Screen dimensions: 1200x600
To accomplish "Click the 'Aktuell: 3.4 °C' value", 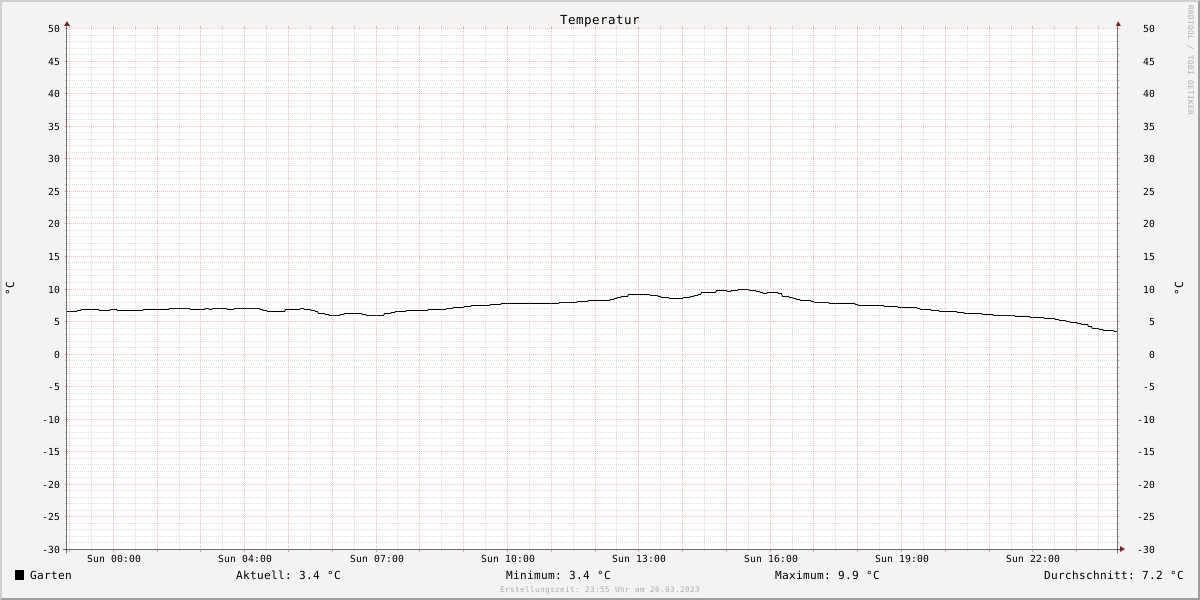I will 288,575.
